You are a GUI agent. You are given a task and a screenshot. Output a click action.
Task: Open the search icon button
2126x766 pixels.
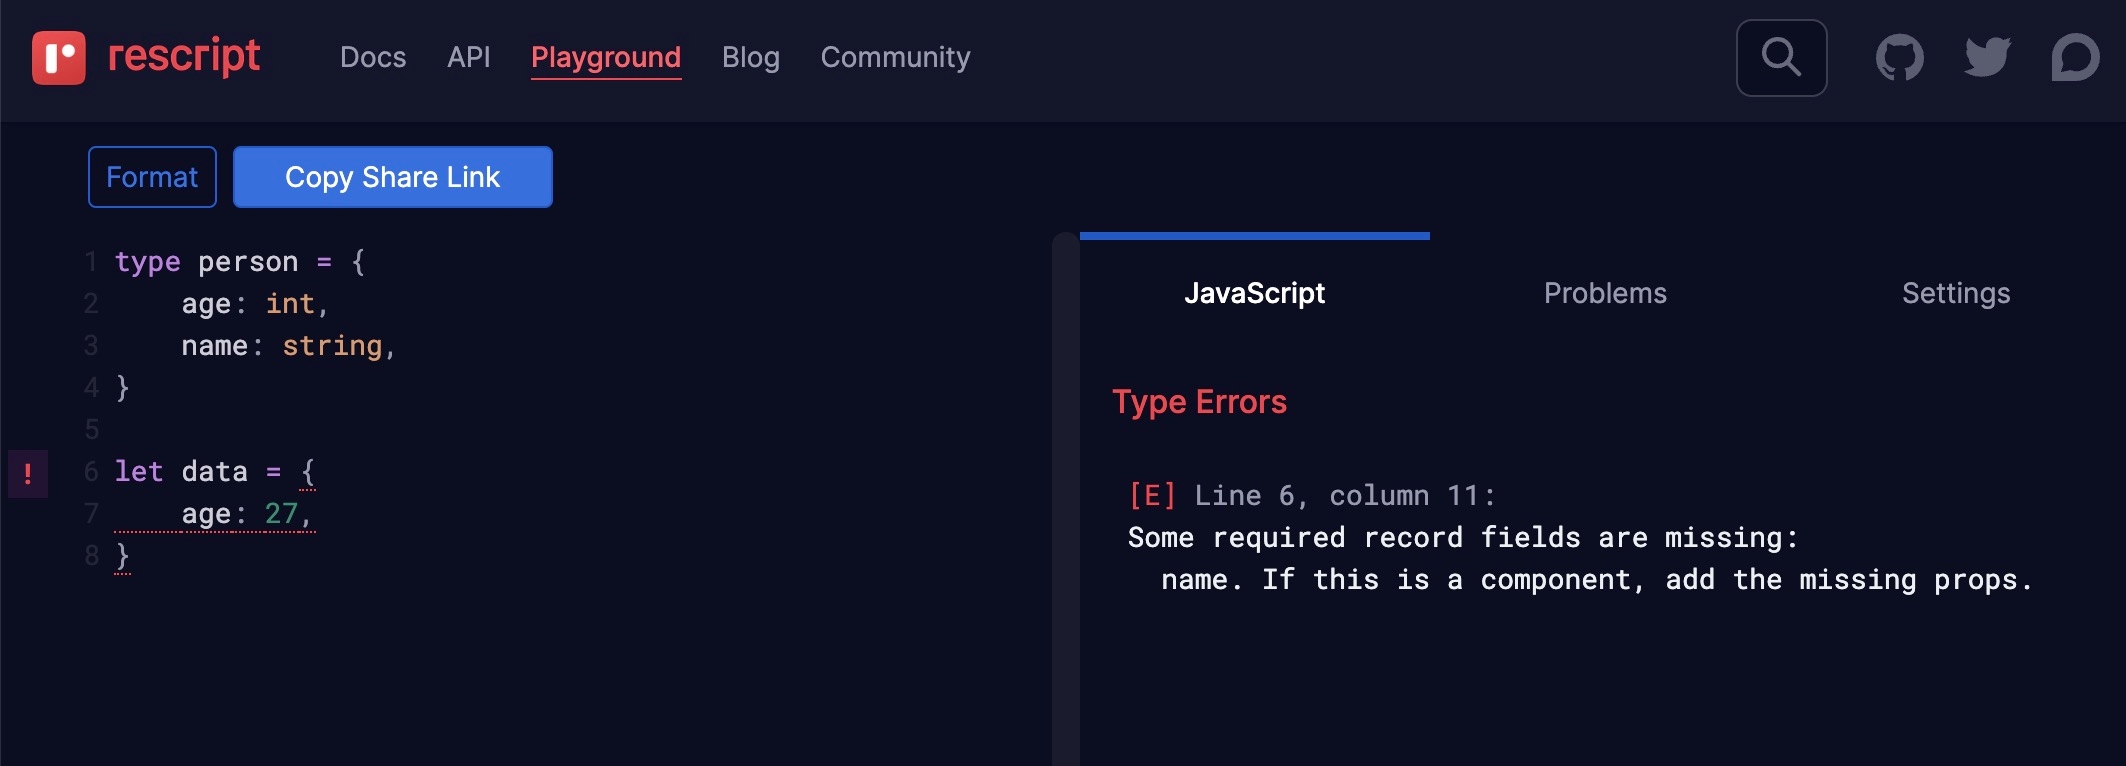coord(1781,58)
